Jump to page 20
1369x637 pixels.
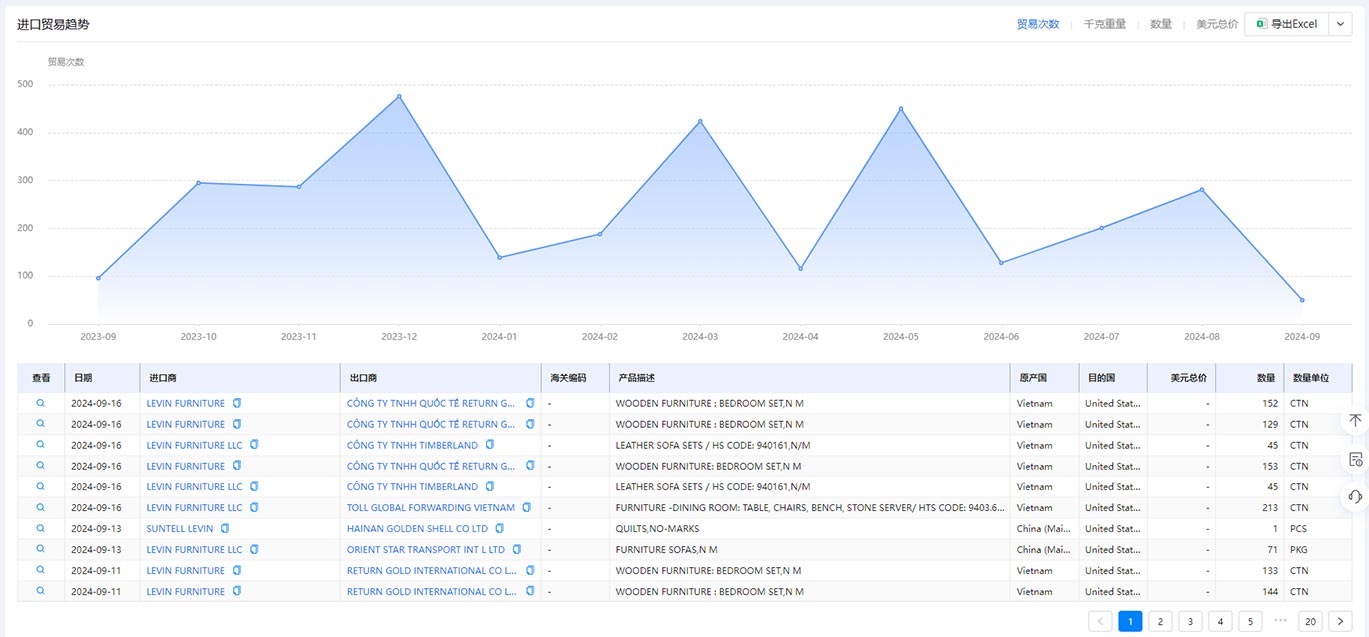tap(1310, 621)
